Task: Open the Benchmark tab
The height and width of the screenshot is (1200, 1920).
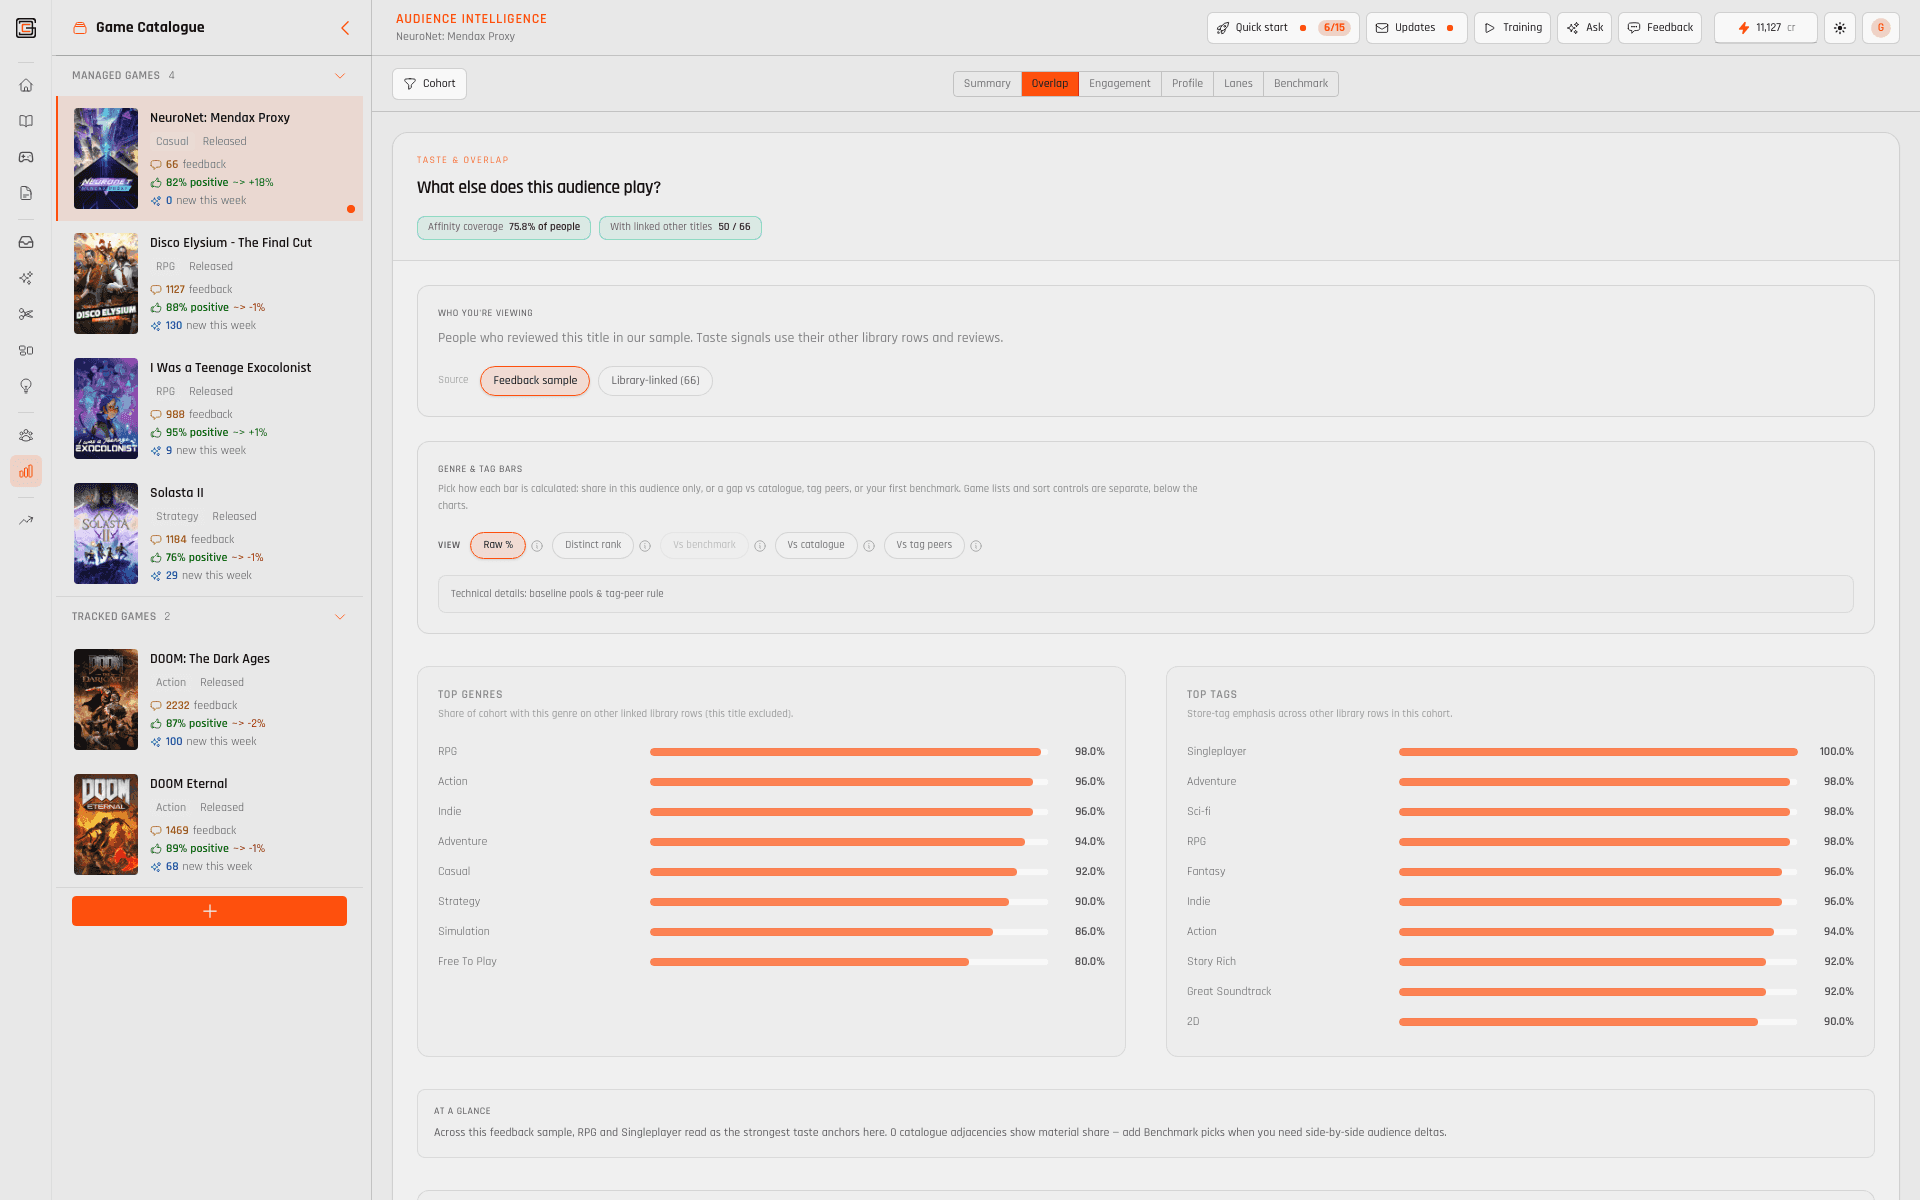Action: pos(1300,83)
